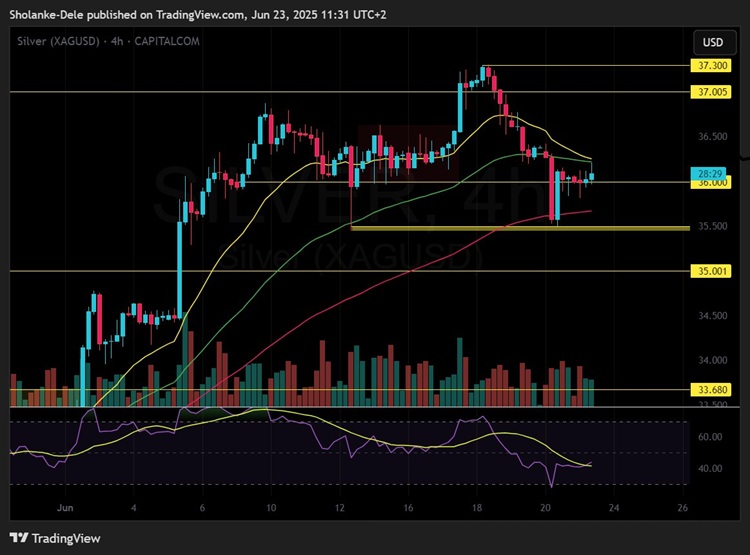Image resolution: width=750 pixels, height=555 pixels.
Task: Select the 37.300 price level label
Action: 711,66
